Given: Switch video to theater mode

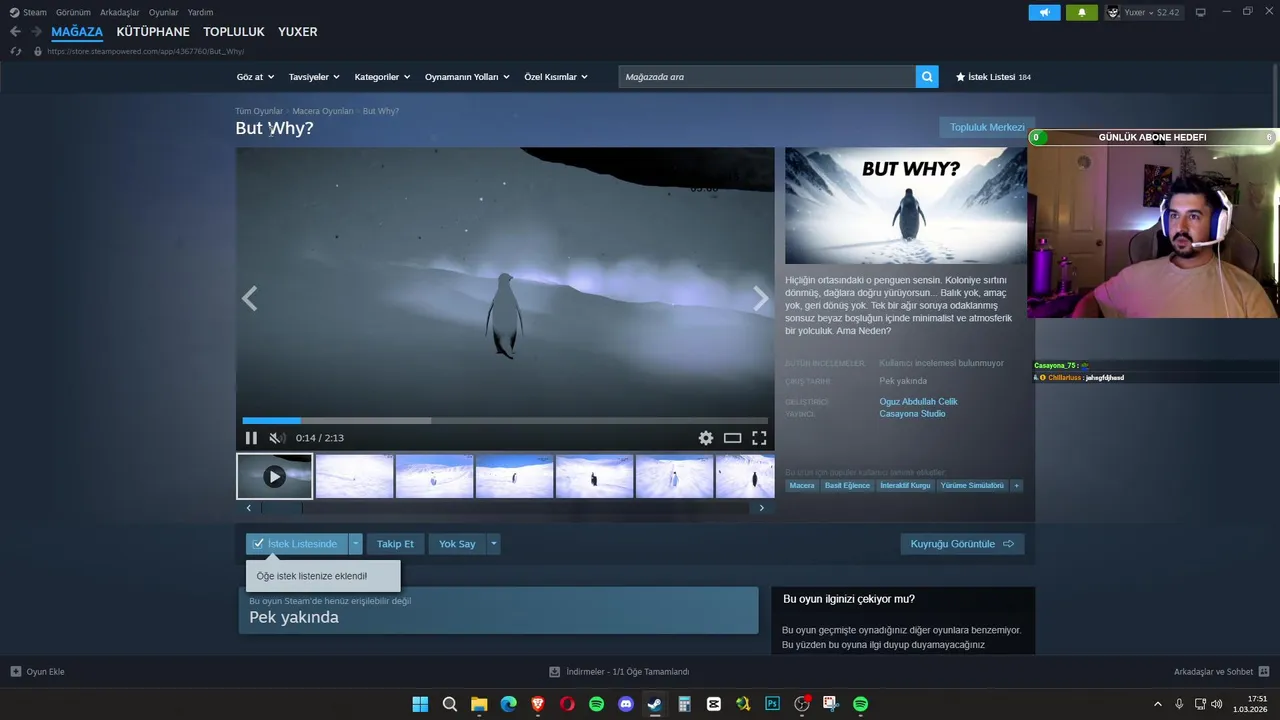Looking at the screenshot, I should (732, 438).
